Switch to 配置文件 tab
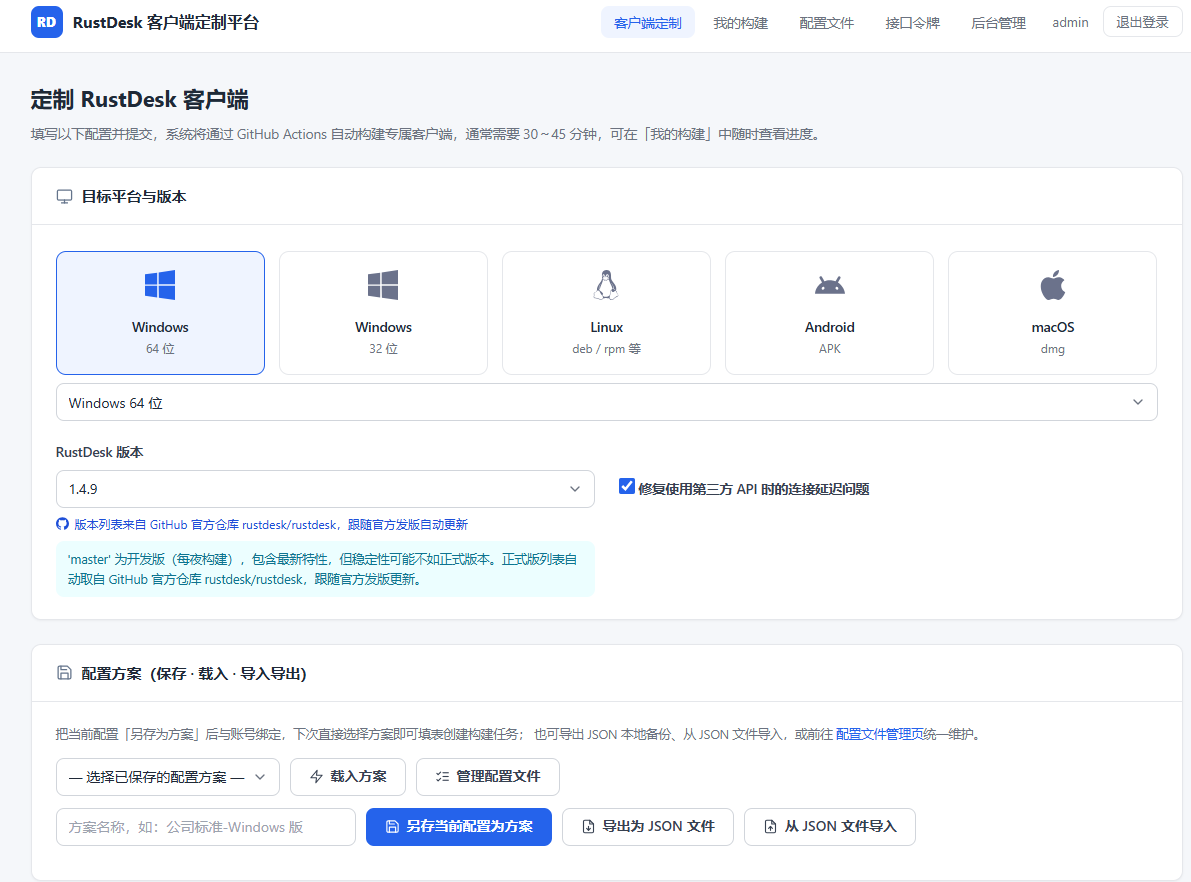The image size is (1191, 882). click(x=826, y=23)
